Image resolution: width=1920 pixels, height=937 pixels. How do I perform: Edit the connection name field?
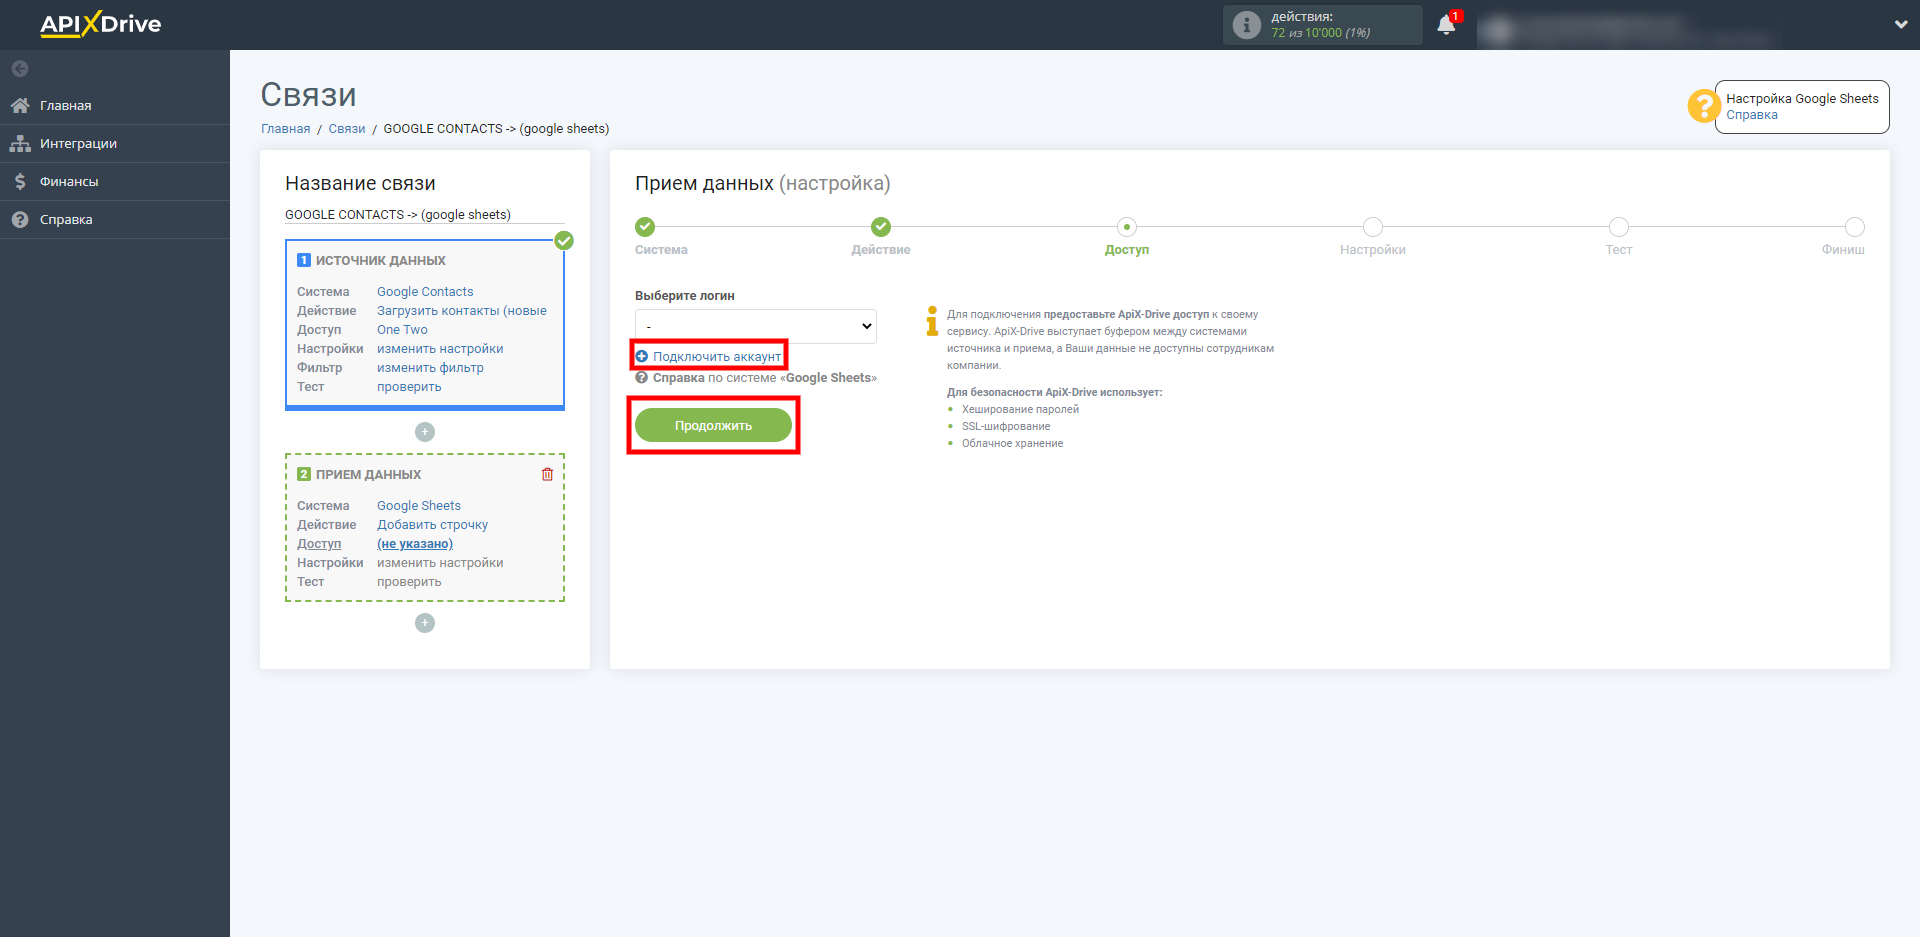[x=425, y=215]
